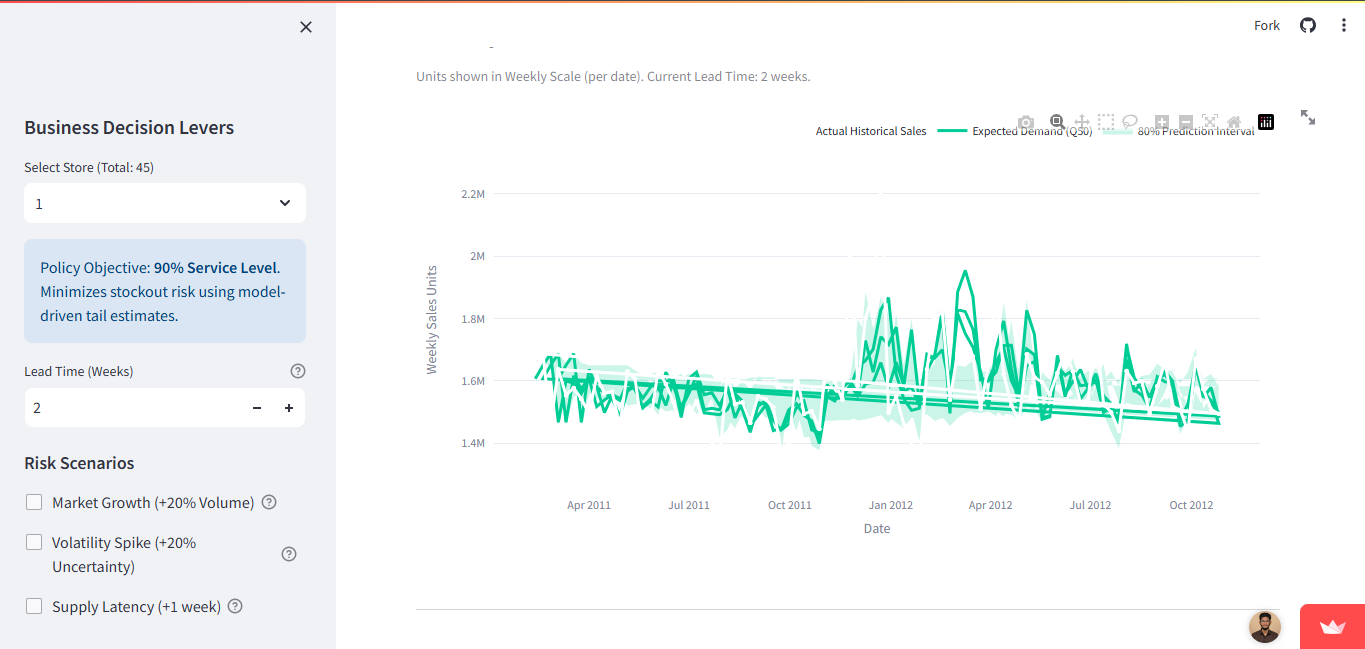1365x649 pixels.
Task: Click the 1.4M y-axis label
Action: coord(473,443)
